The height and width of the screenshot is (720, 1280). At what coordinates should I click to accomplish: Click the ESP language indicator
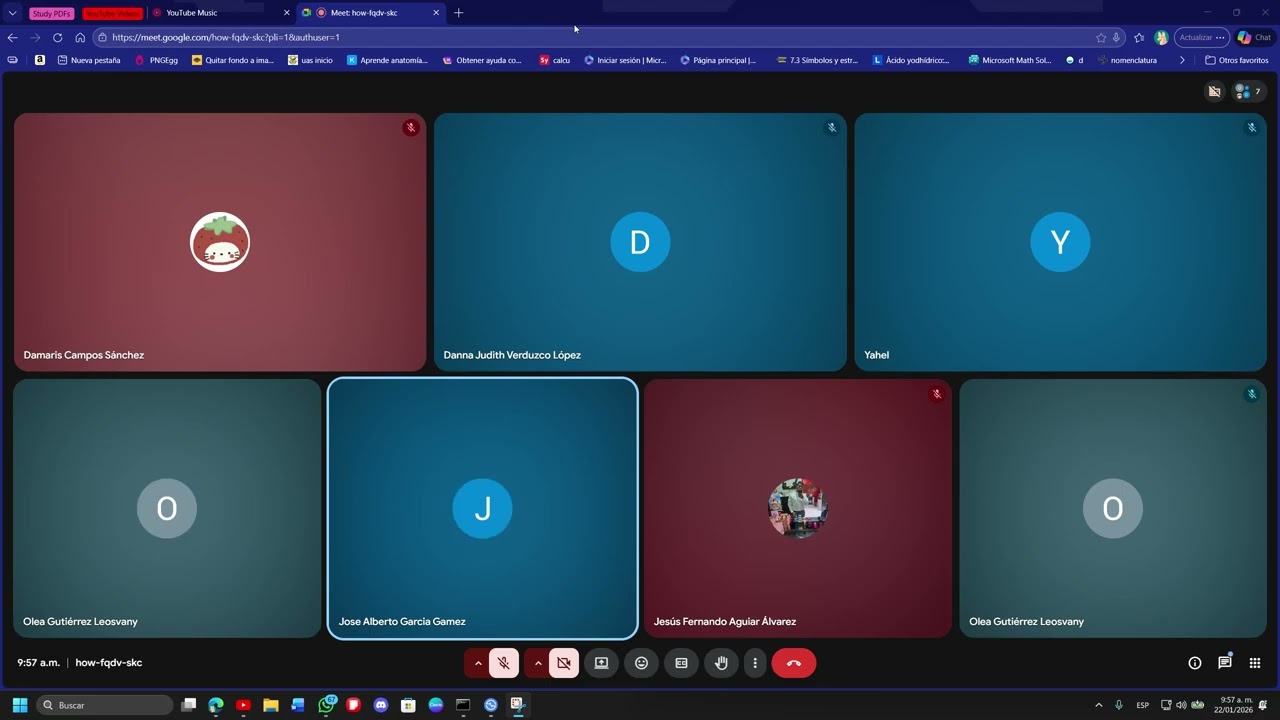1142,705
